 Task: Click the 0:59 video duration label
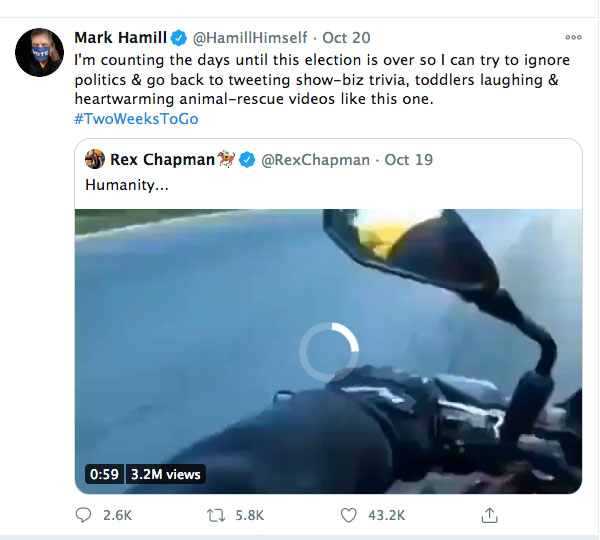(104, 474)
